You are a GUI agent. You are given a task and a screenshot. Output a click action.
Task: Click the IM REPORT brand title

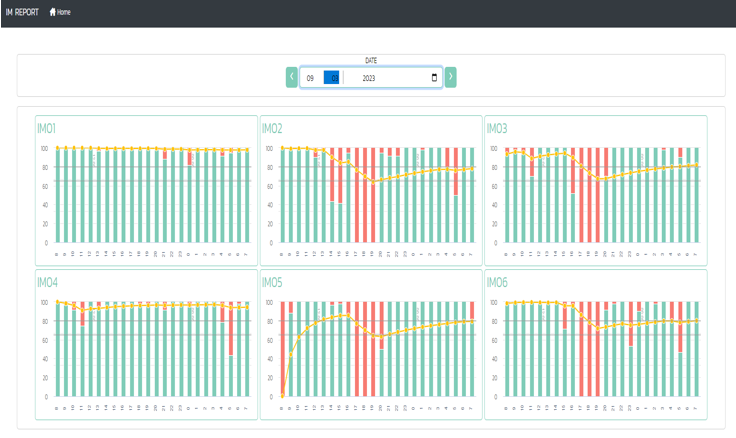tap(21, 12)
